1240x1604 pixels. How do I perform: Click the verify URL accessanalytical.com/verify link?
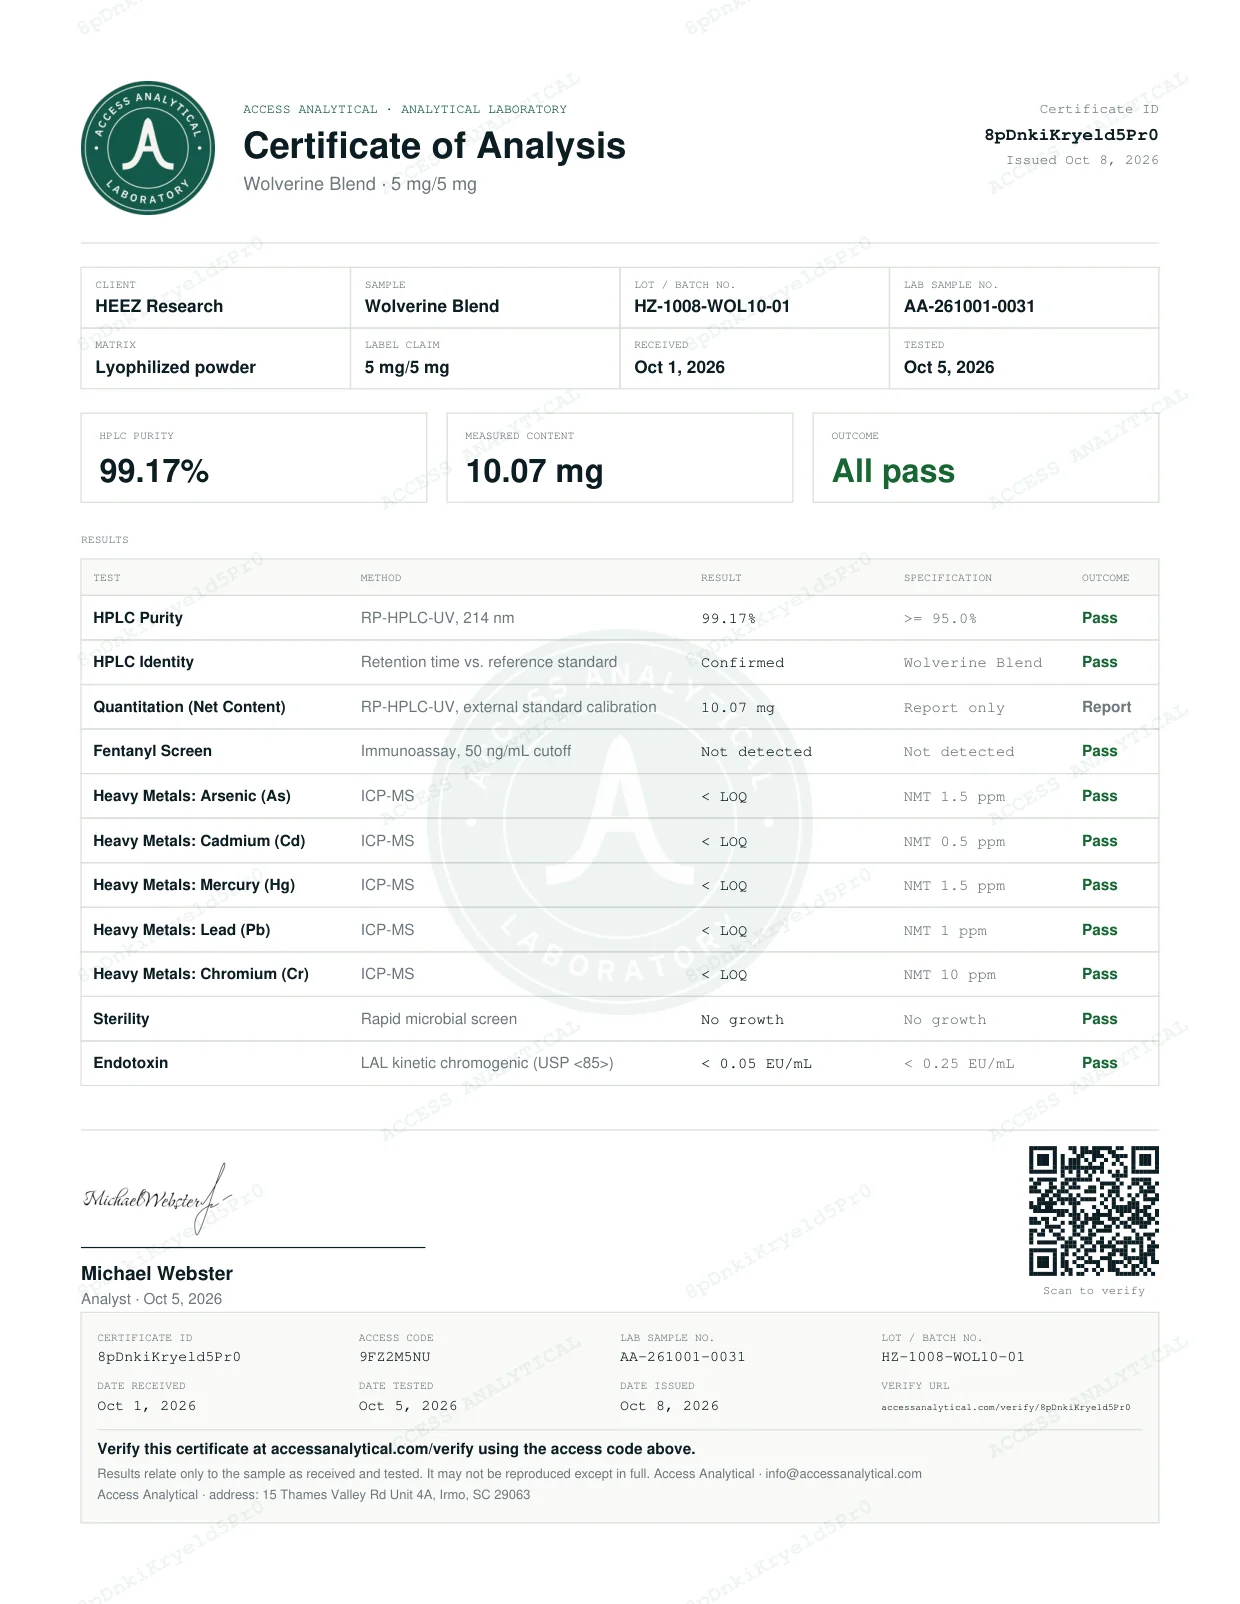(1005, 1407)
